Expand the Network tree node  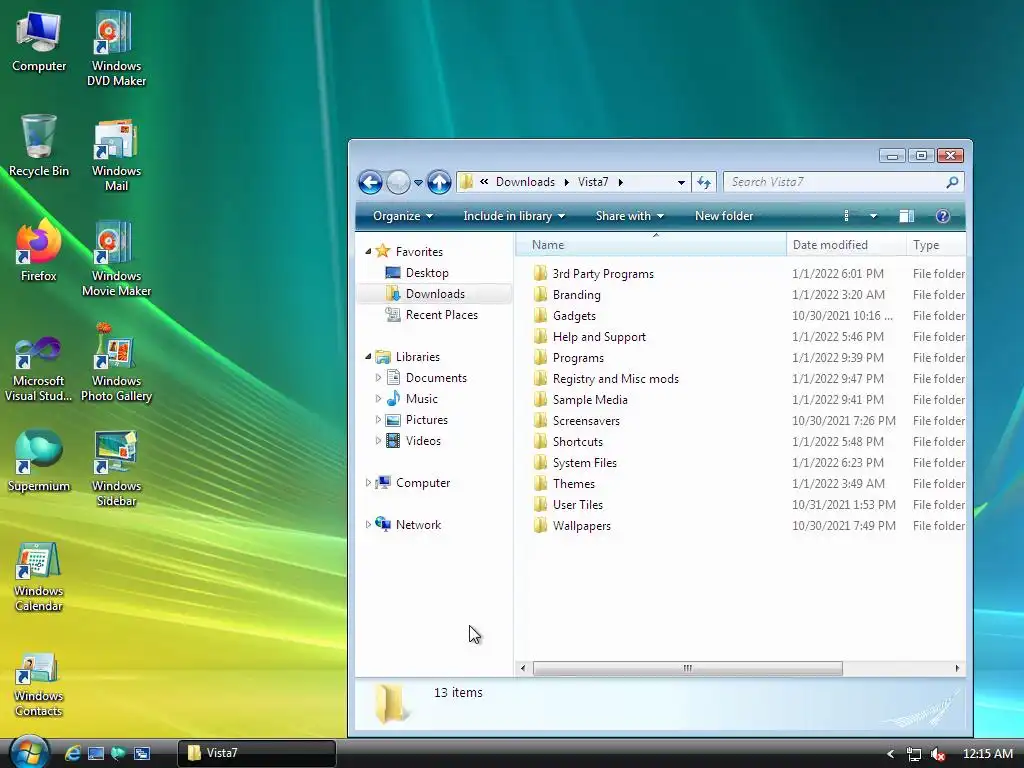pyautogui.click(x=368, y=524)
